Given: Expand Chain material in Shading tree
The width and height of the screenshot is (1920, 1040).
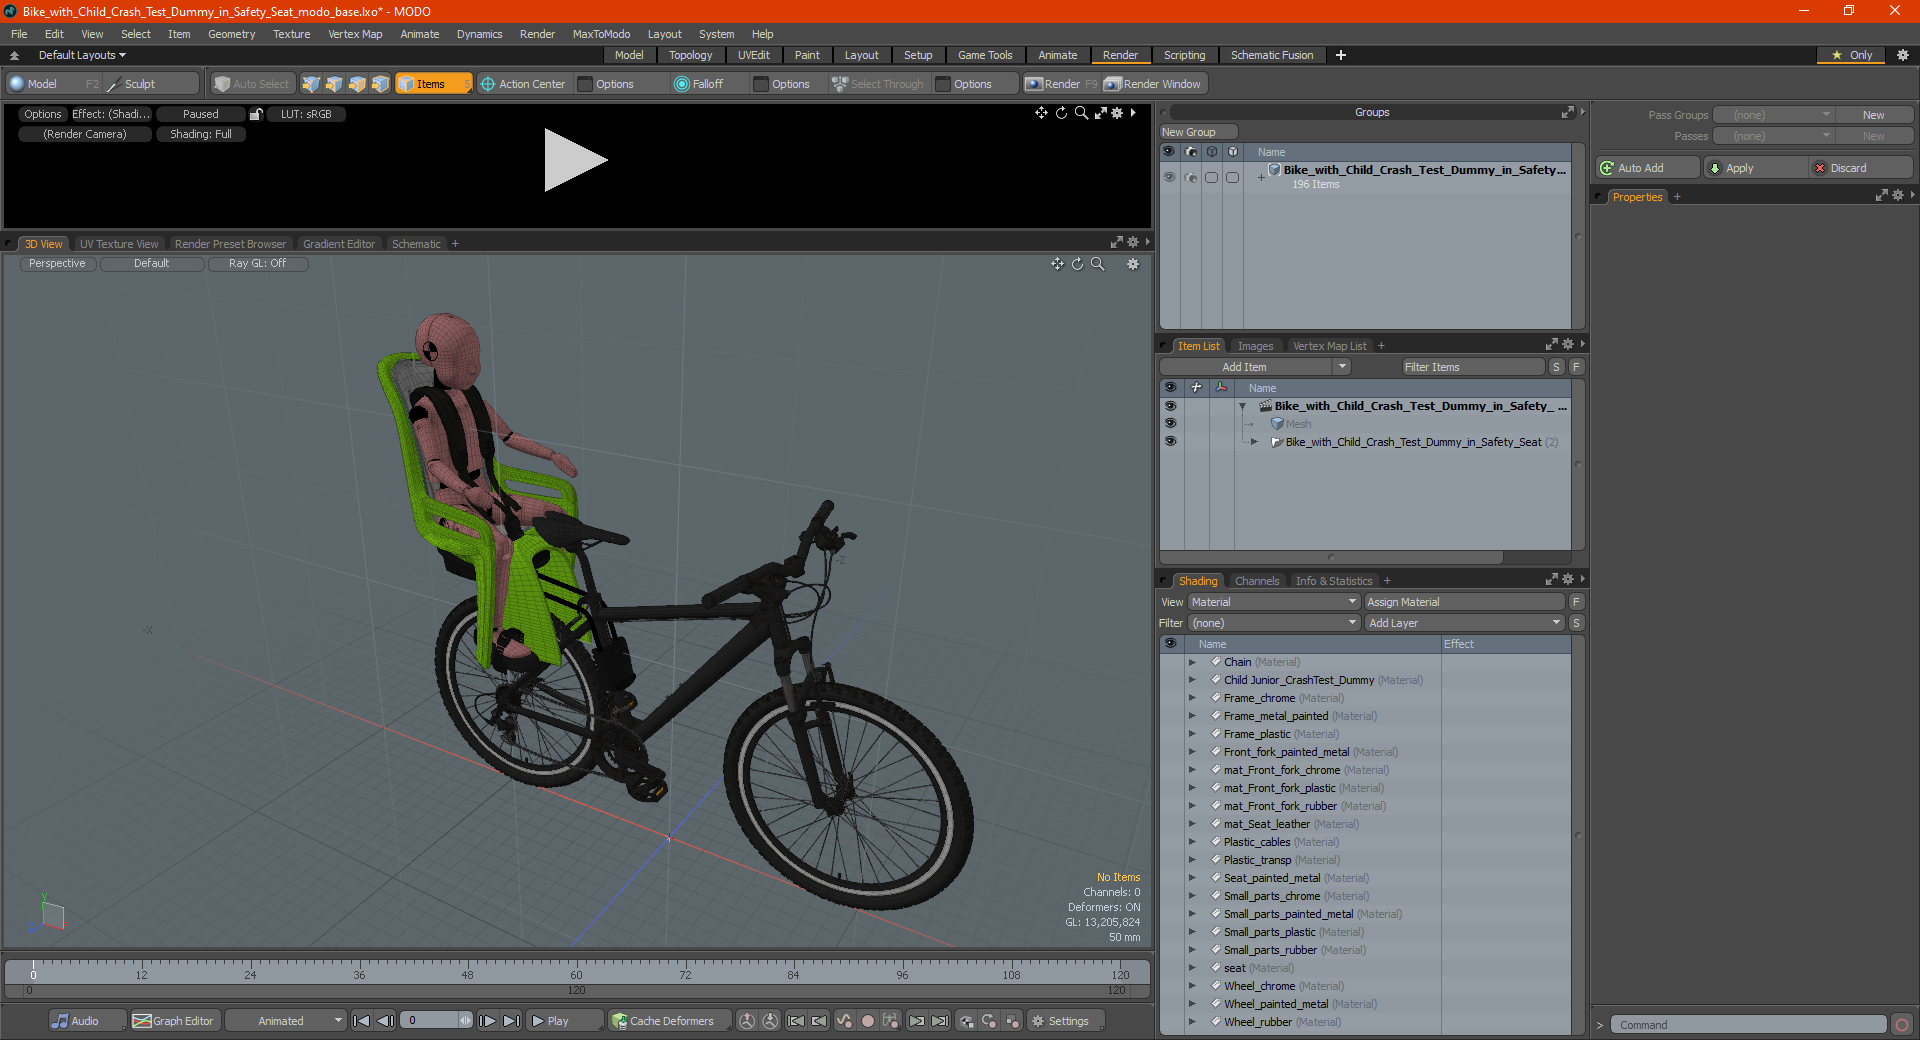Looking at the screenshot, I should coord(1192,662).
